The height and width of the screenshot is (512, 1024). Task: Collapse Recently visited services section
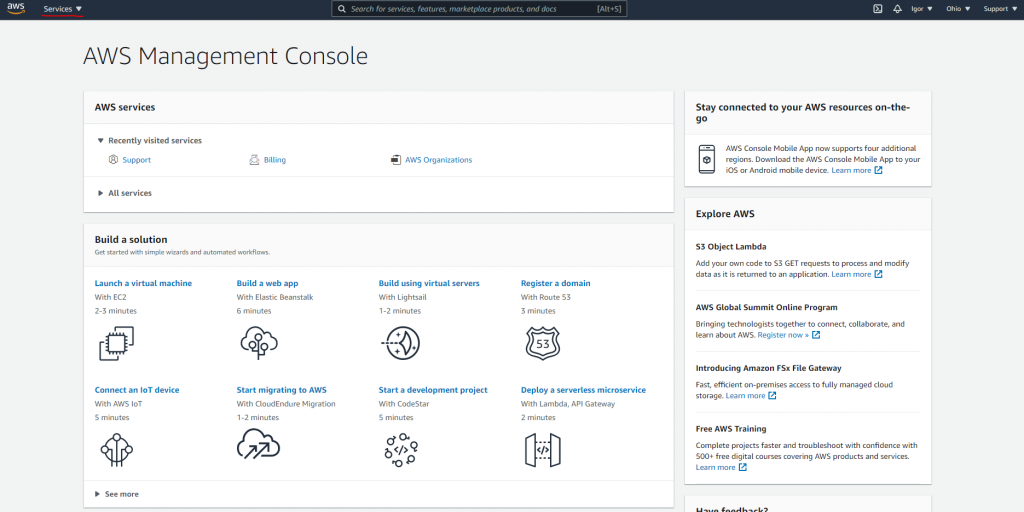pos(150,140)
